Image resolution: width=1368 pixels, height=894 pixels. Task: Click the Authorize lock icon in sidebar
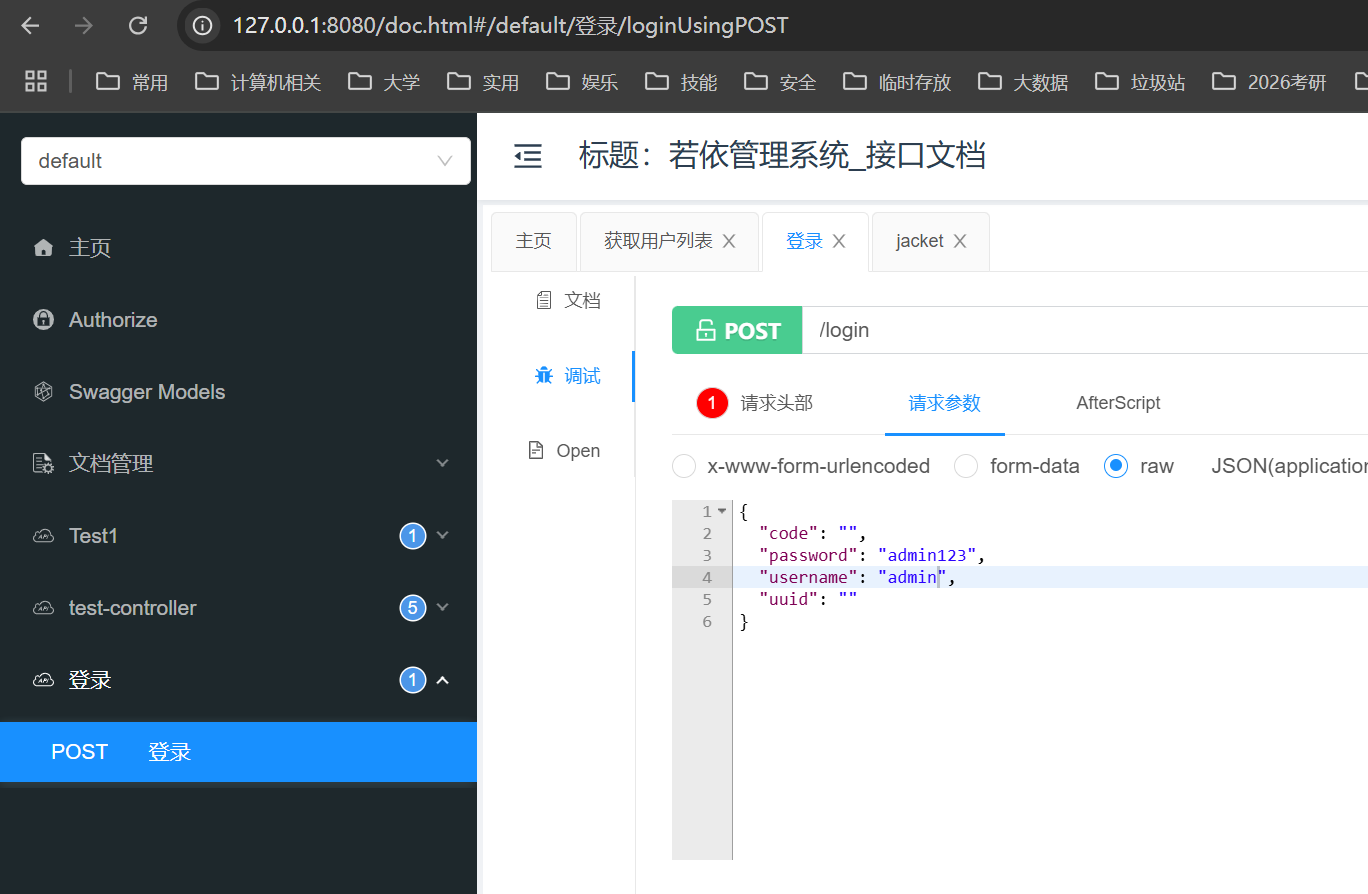point(43,320)
